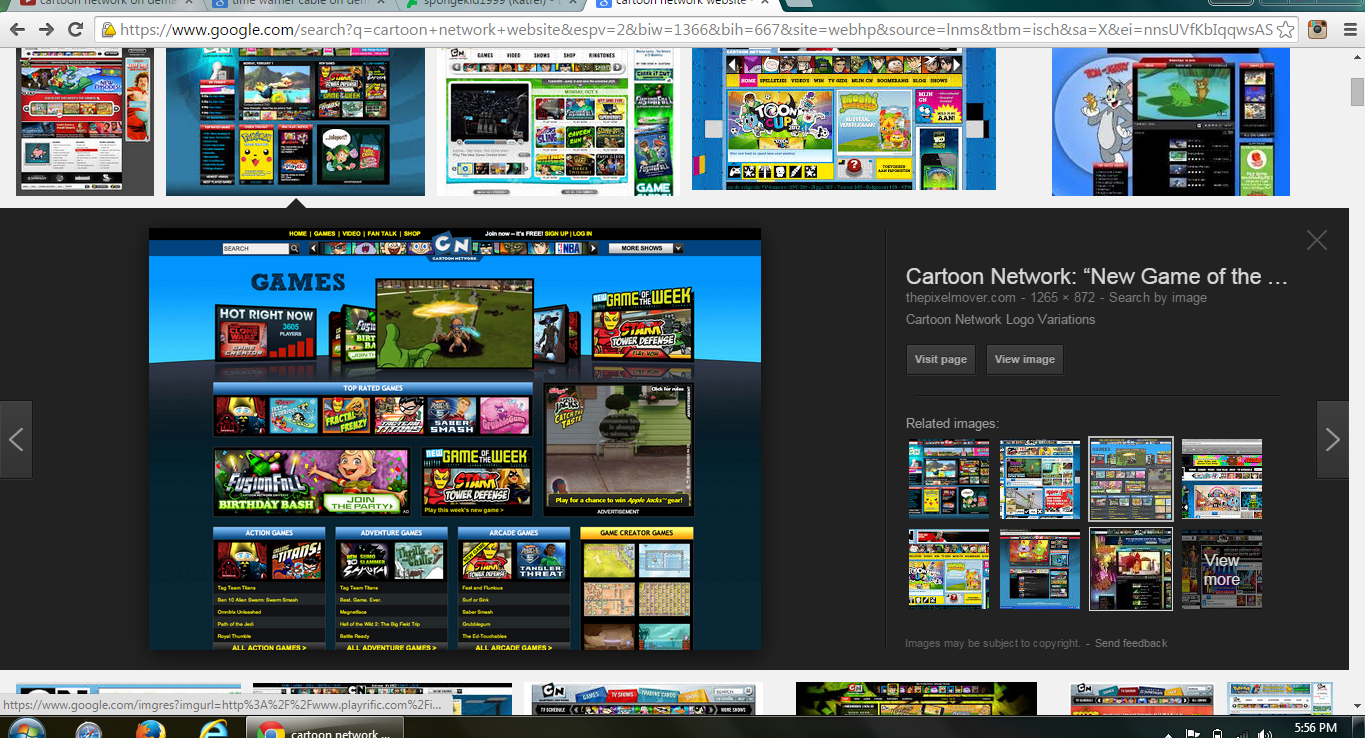Select first related image in top row

click(949, 478)
